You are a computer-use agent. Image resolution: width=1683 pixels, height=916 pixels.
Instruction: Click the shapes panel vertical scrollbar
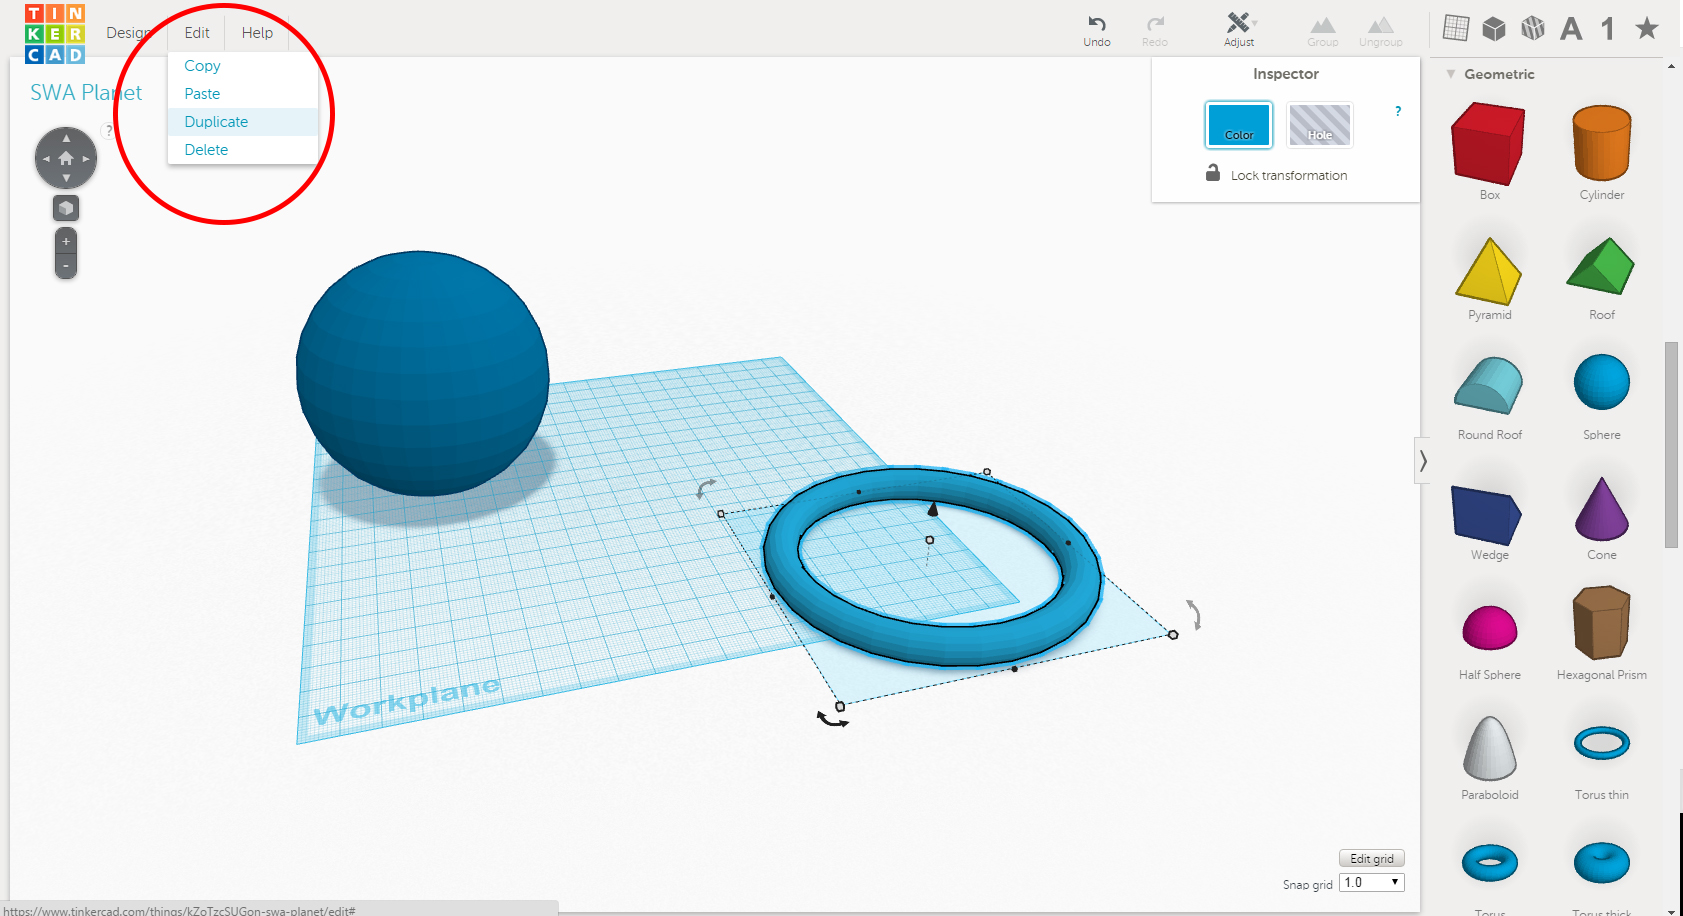(1671, 445)
